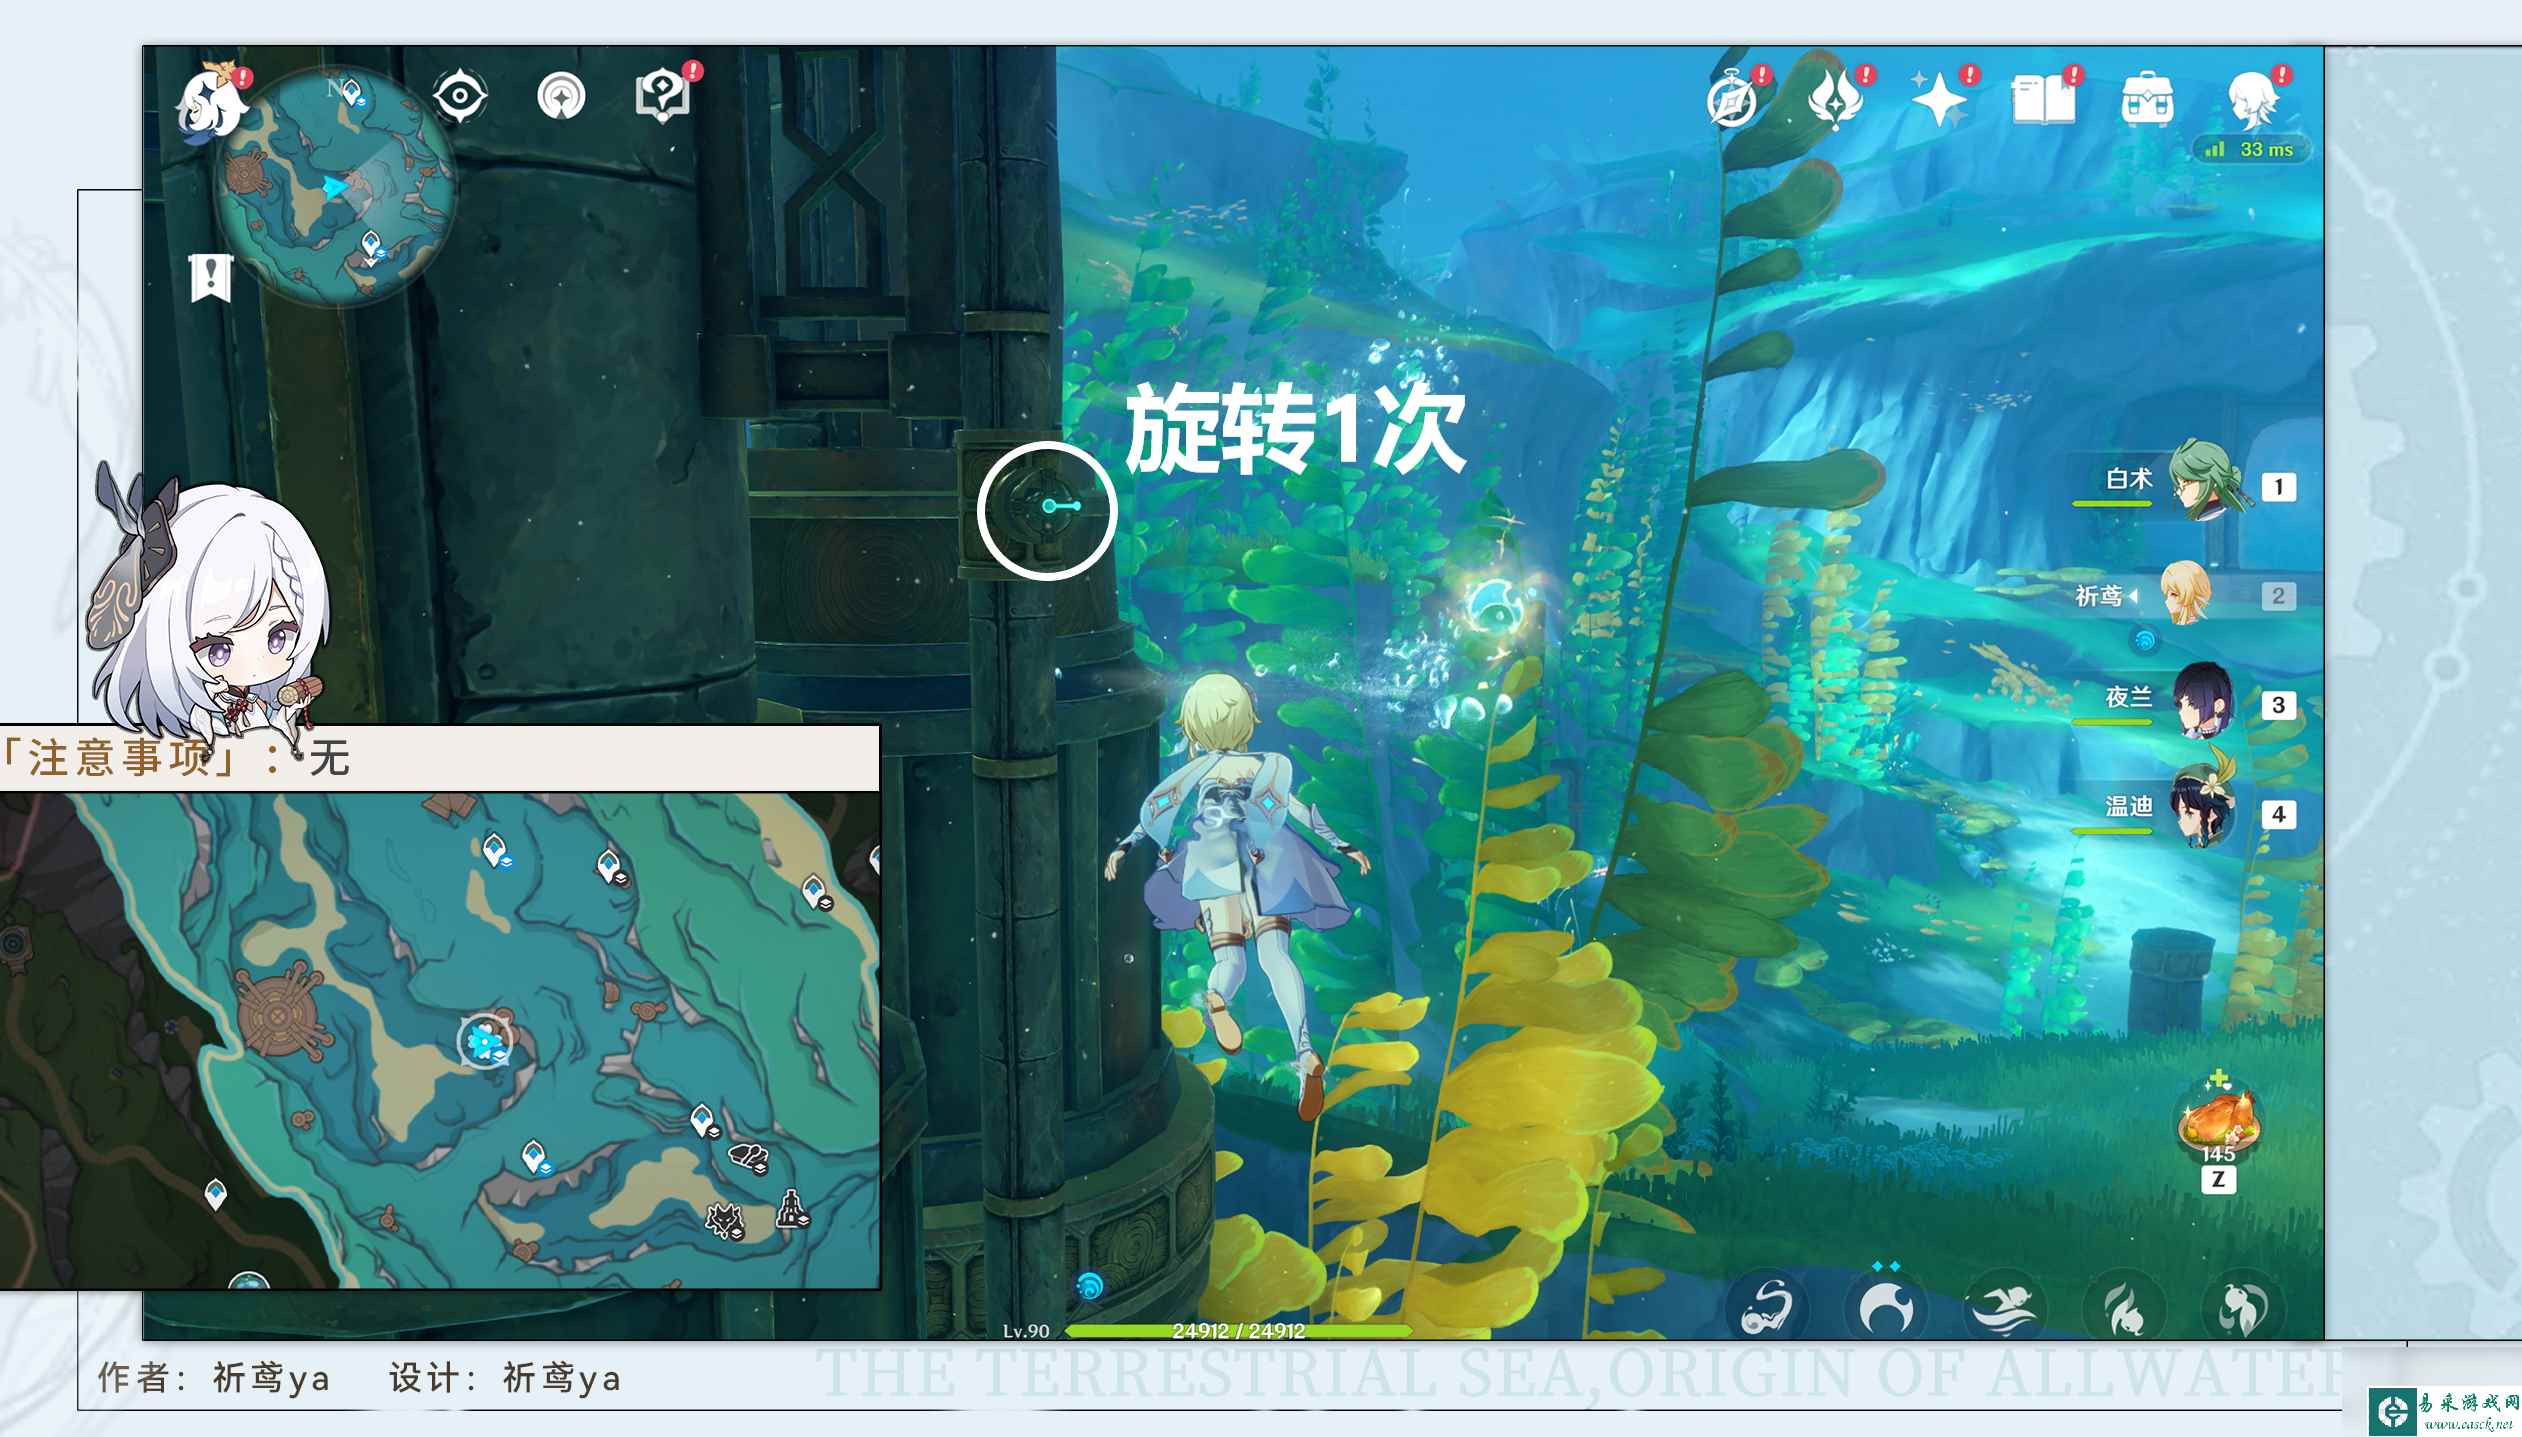Select the tower domain icon on inset map
The width and height of the screenshot is (2522, 1437).
(x=791, y=1208)
